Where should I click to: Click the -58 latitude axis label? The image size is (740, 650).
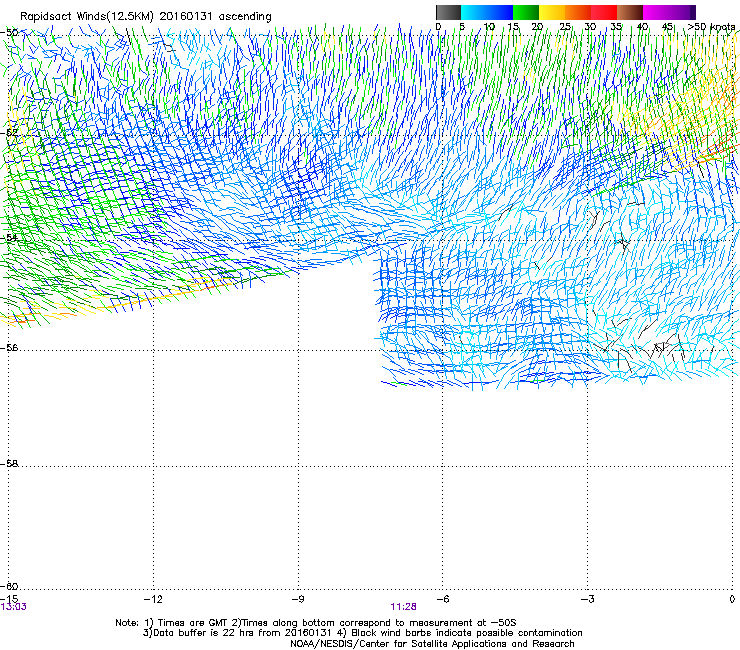pyautogui.click(x=9, y=464)
